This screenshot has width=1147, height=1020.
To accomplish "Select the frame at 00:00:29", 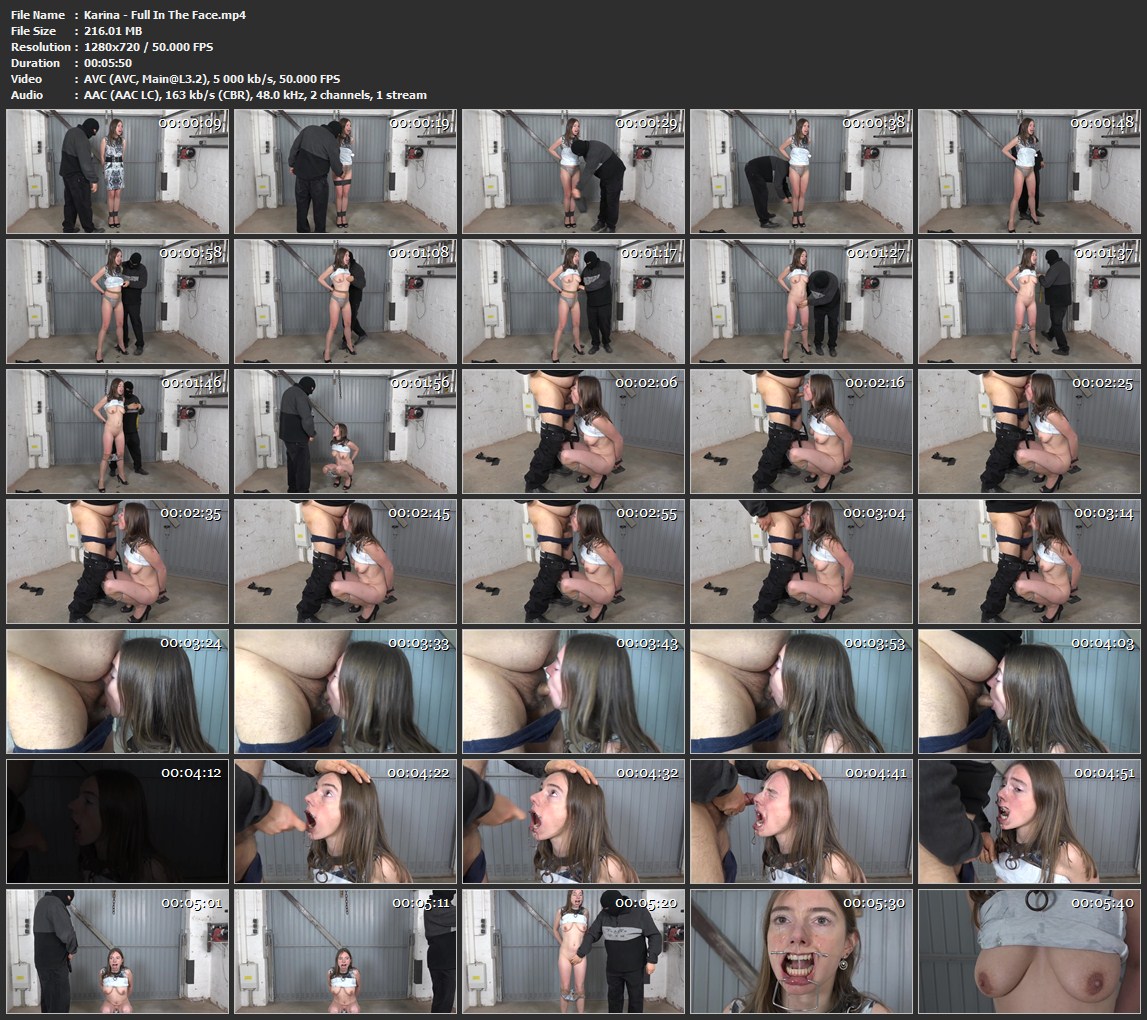I will (573, 172).
